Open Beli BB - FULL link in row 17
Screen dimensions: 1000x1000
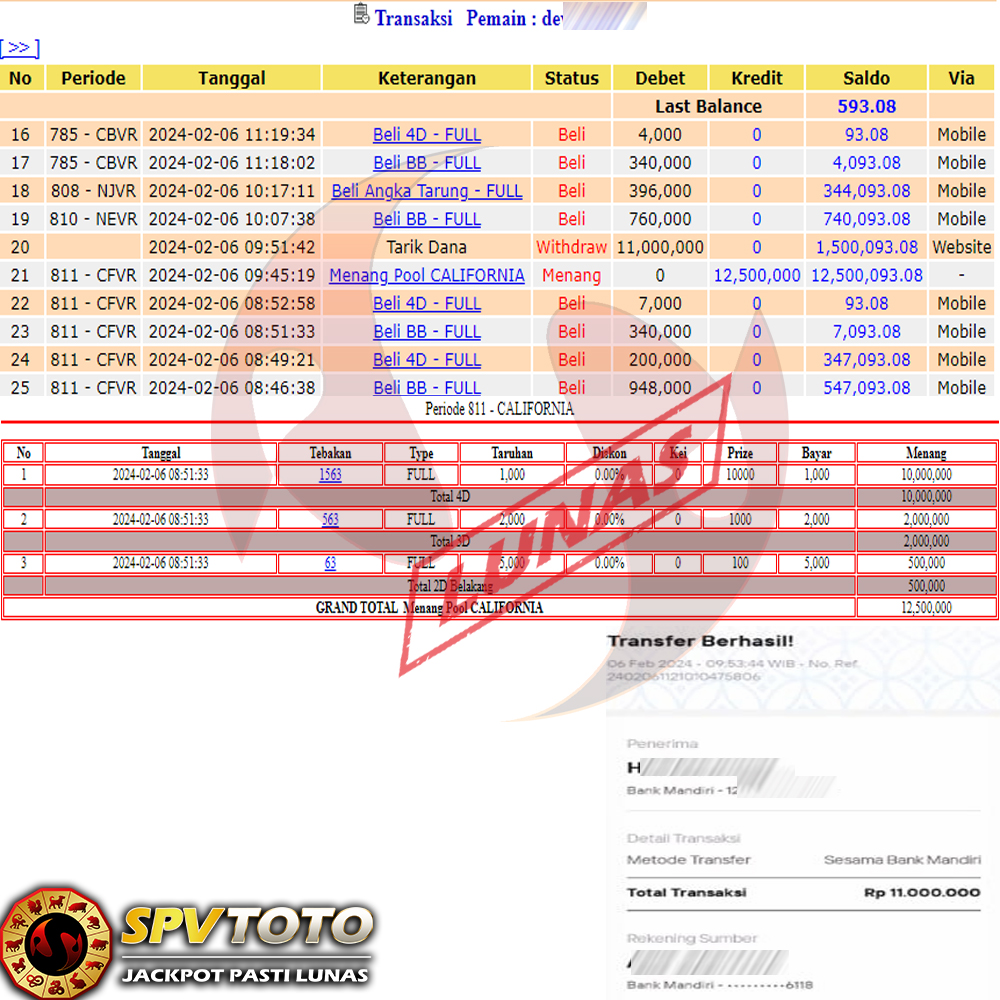click(427, 162)
